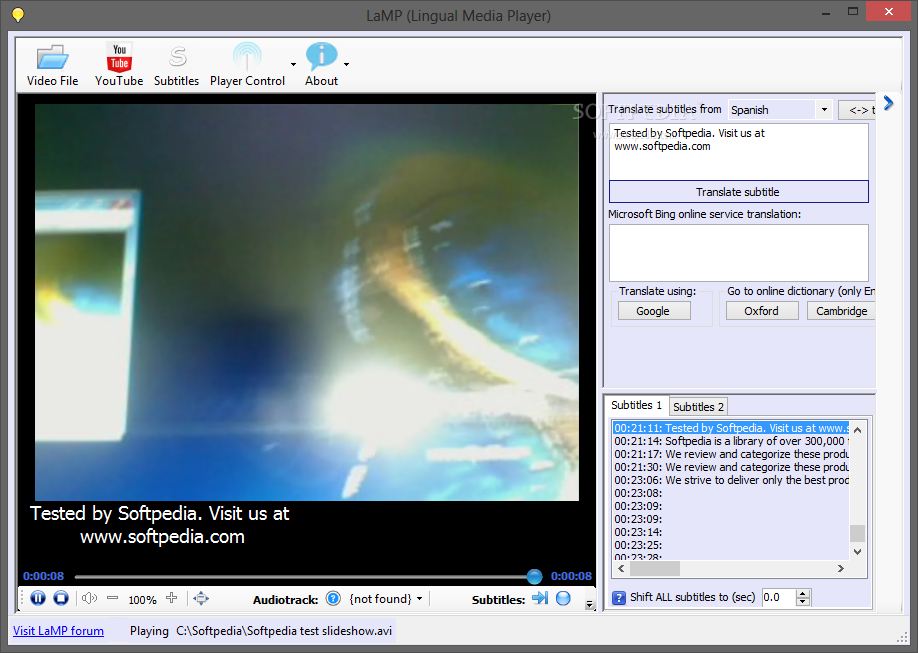
Task: Click the playing file path in status bar
Action: tap(284, 631)
